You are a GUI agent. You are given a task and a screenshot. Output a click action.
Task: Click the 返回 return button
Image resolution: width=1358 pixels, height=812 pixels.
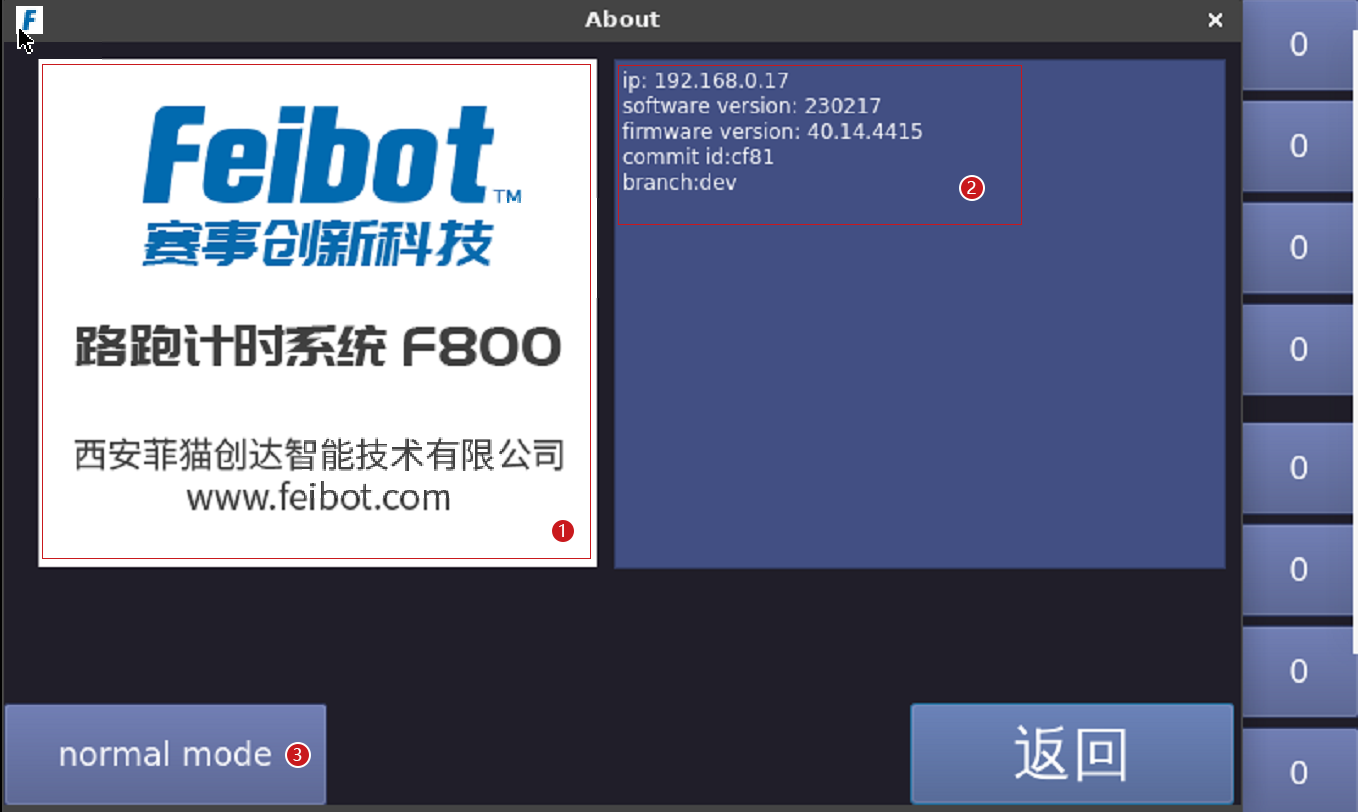[1072, 754]
